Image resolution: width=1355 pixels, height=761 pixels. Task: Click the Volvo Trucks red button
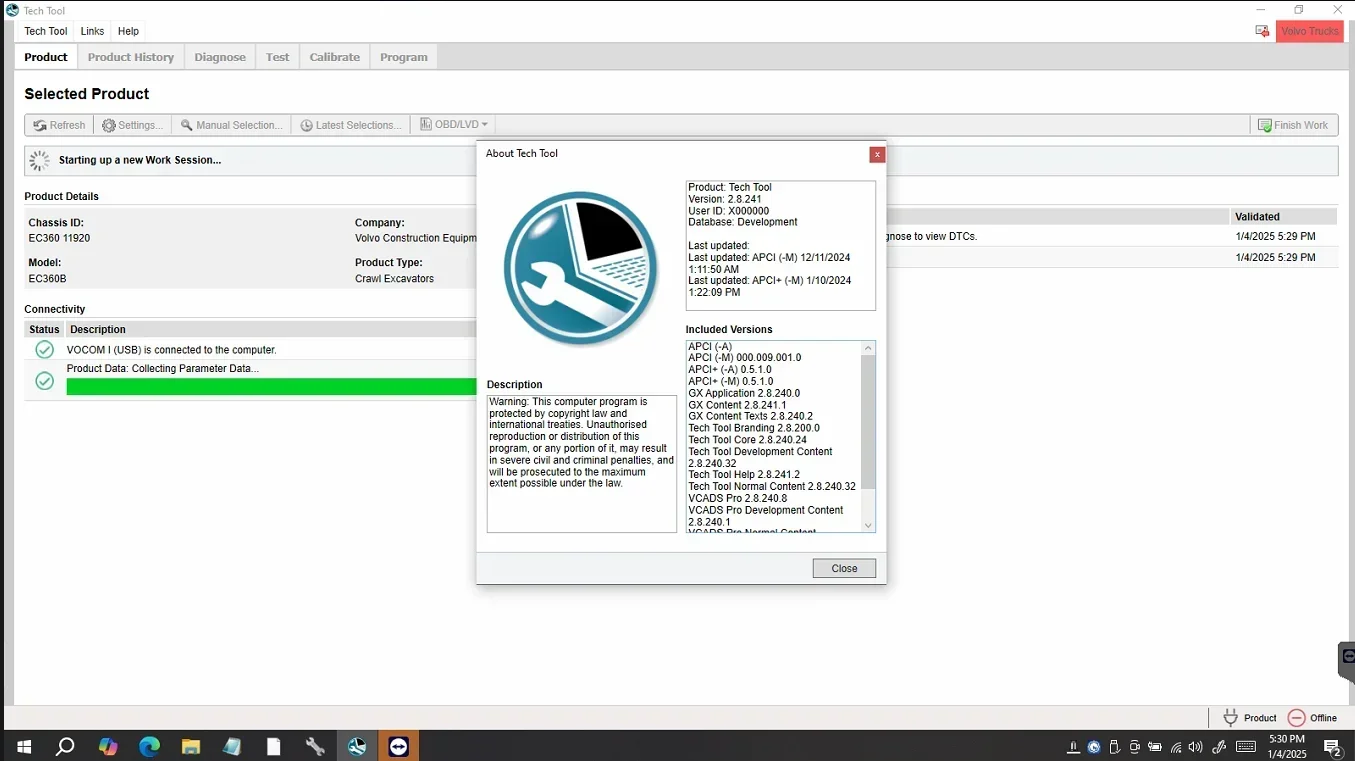pyautogui.click(x=1309, y=31)
